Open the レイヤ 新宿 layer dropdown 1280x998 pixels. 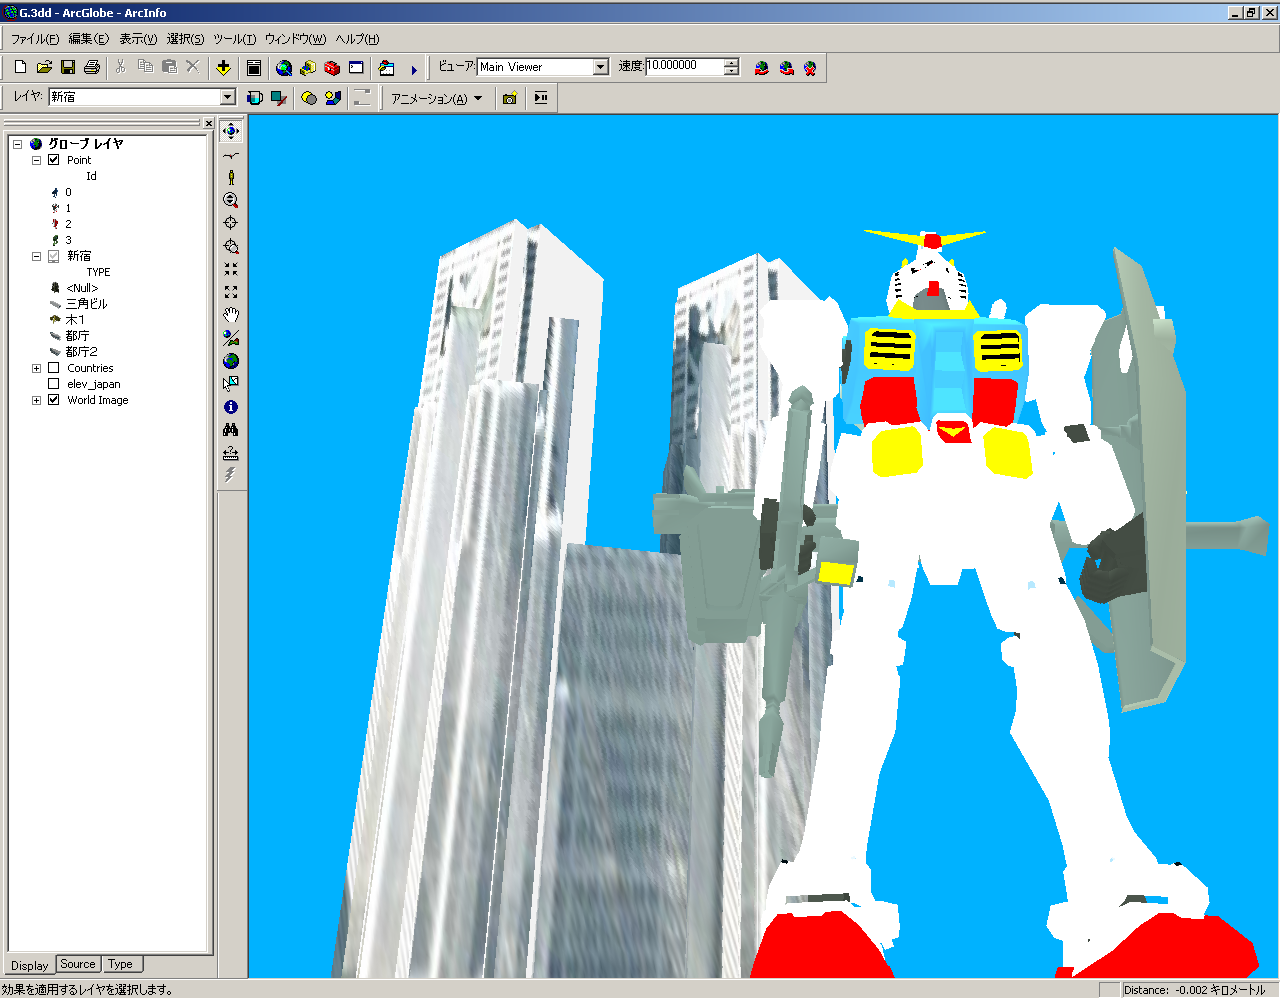point(228,97)
